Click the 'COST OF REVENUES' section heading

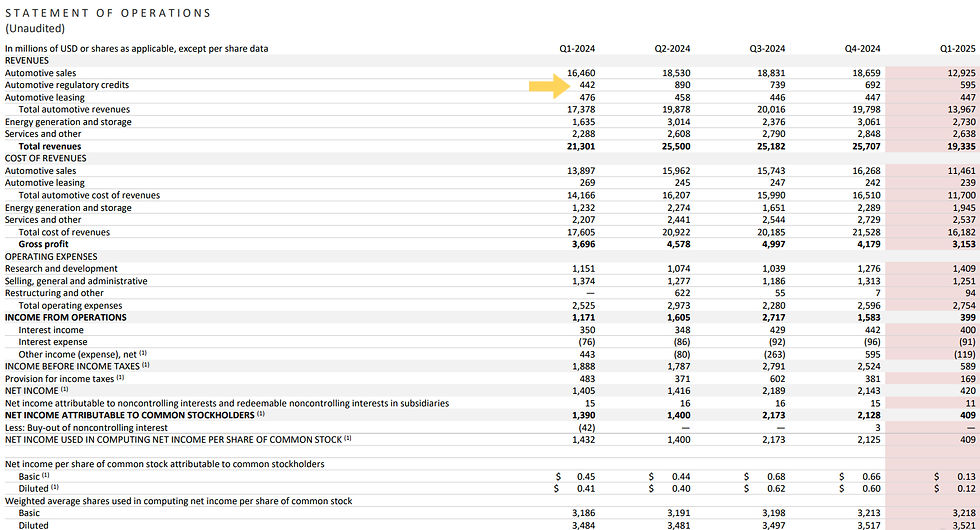click(x=46, y=158)
